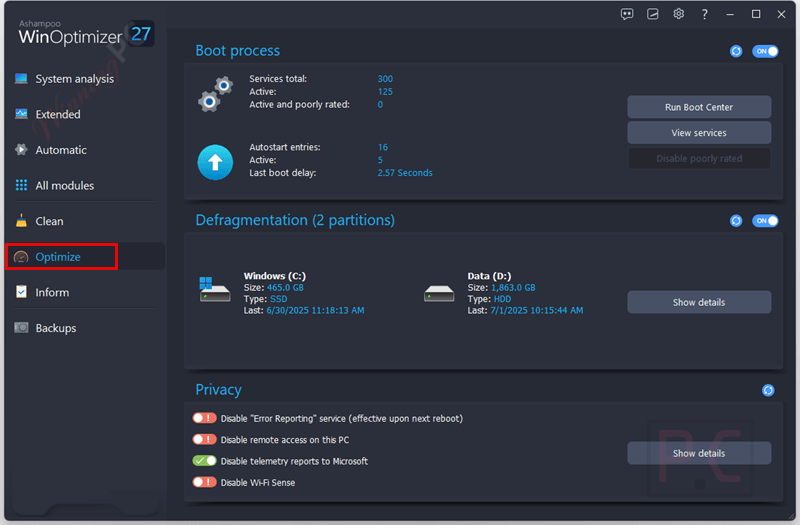Show details for Privacy
This screenshot has height=525, width=800.
(x=699, y=453)
